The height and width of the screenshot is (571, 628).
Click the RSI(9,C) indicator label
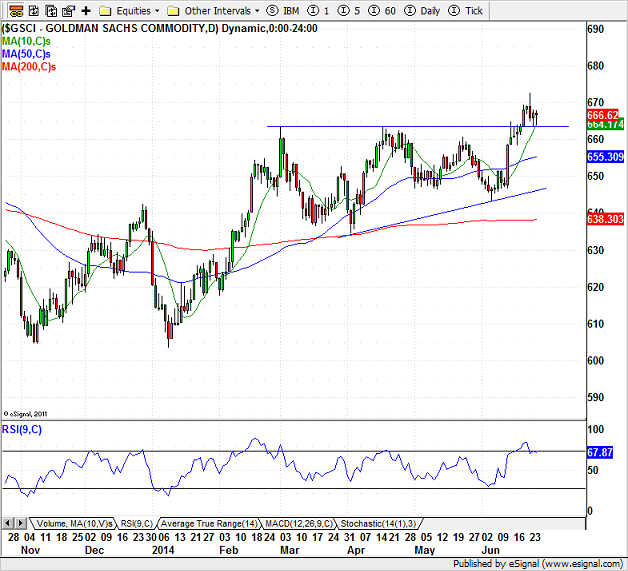click(x=22, y=430)
